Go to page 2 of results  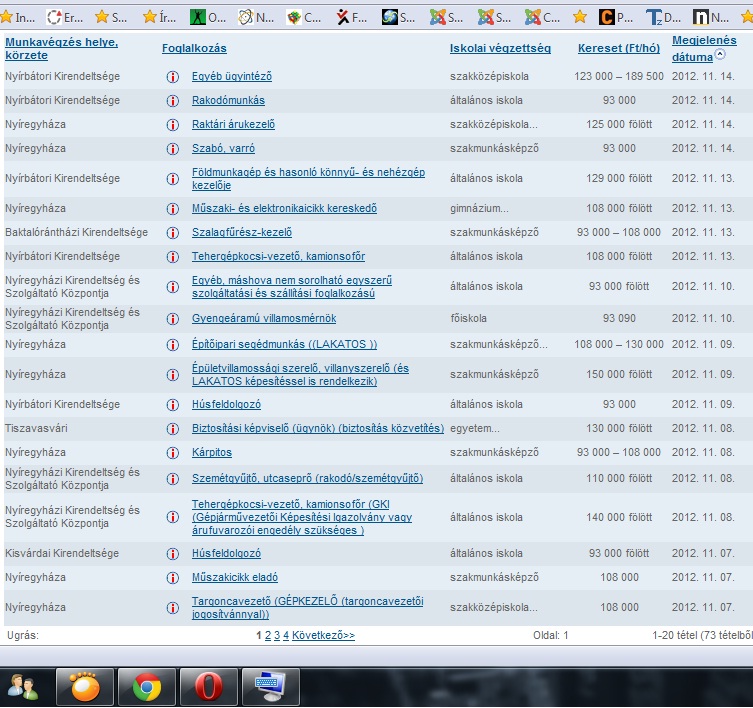tap(267, 635)
